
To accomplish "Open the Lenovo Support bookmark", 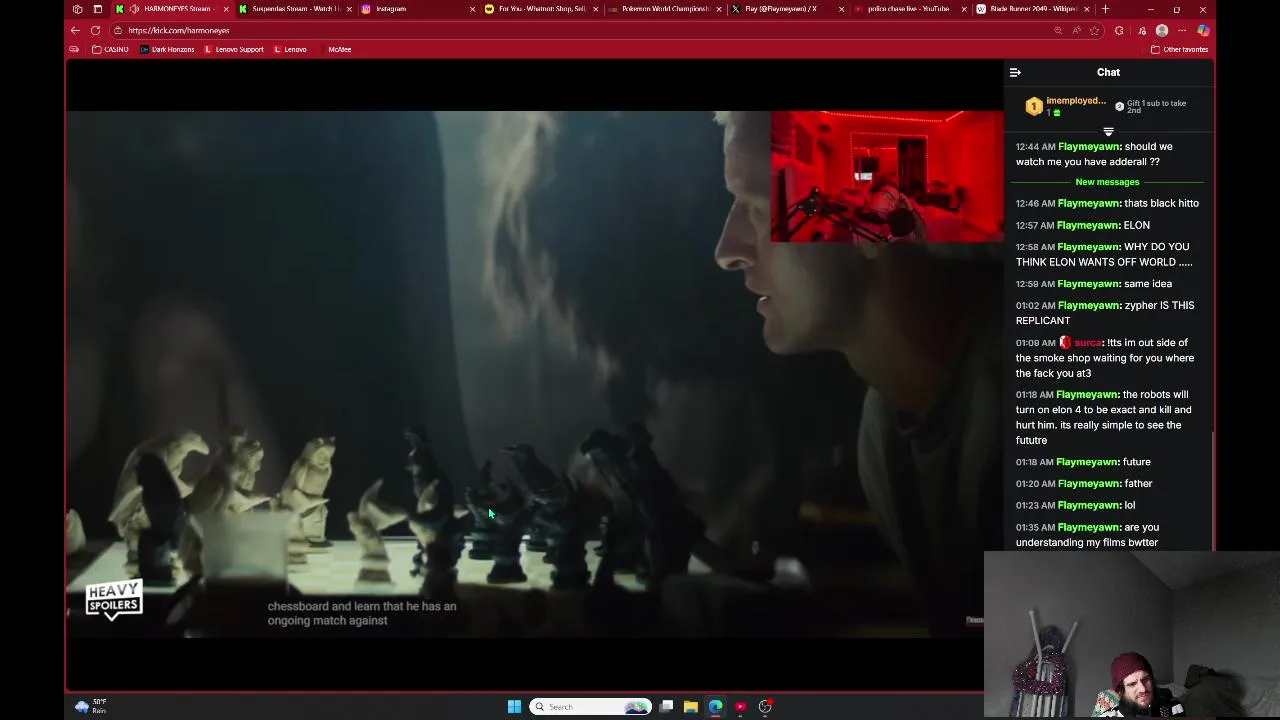I will point(234,49).
